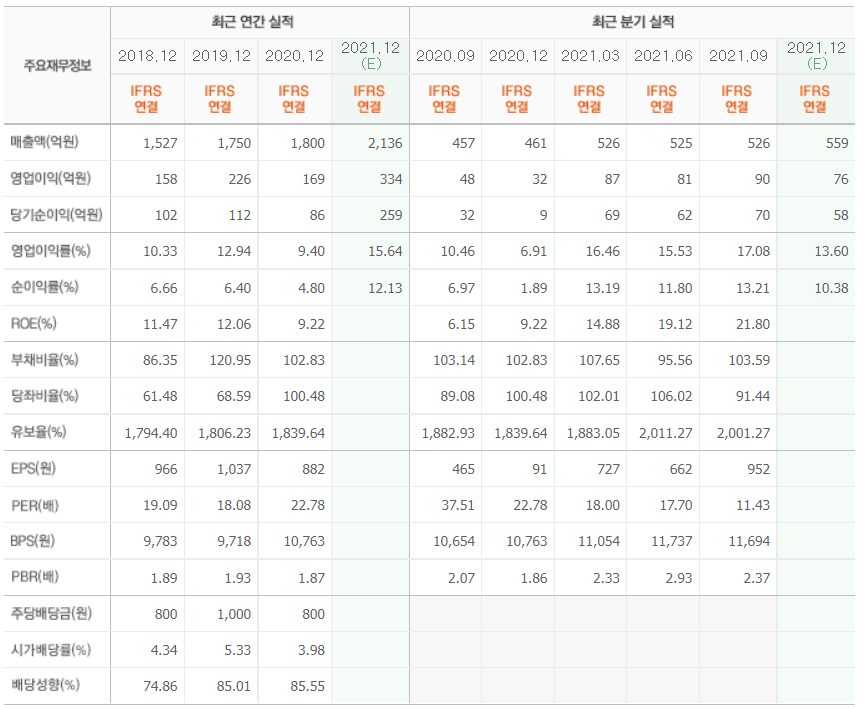
Task: Click the PER(배) row label
Action: coord(35,505)
